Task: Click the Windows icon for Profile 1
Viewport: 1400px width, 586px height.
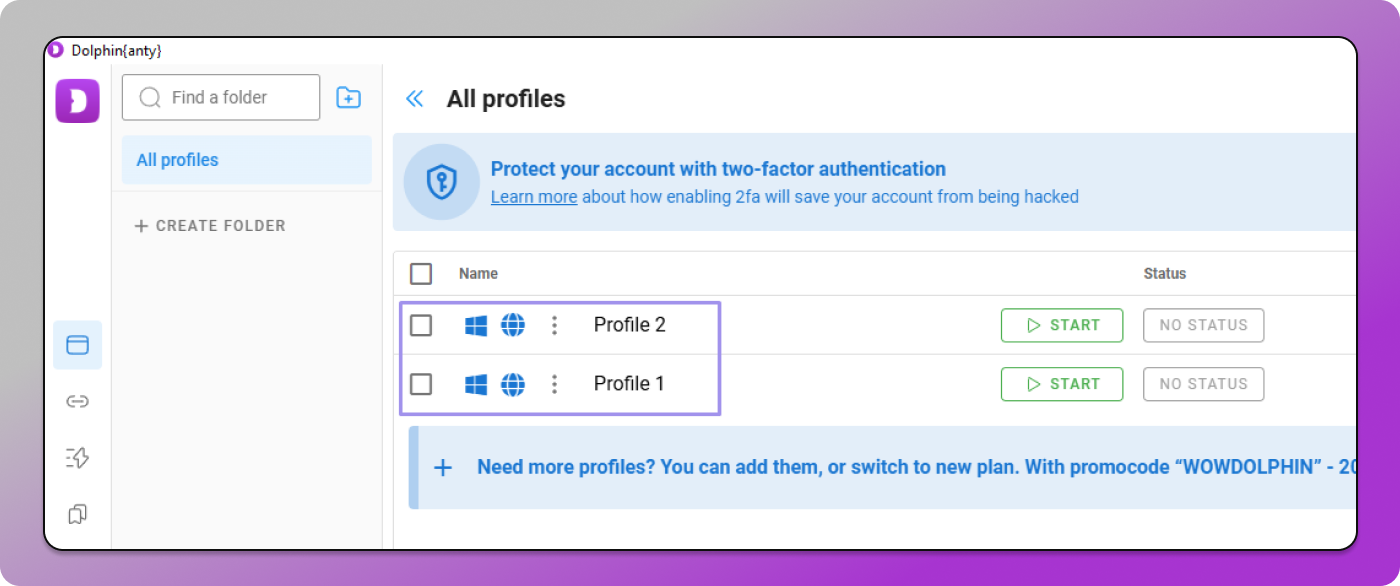Action: 476,384
